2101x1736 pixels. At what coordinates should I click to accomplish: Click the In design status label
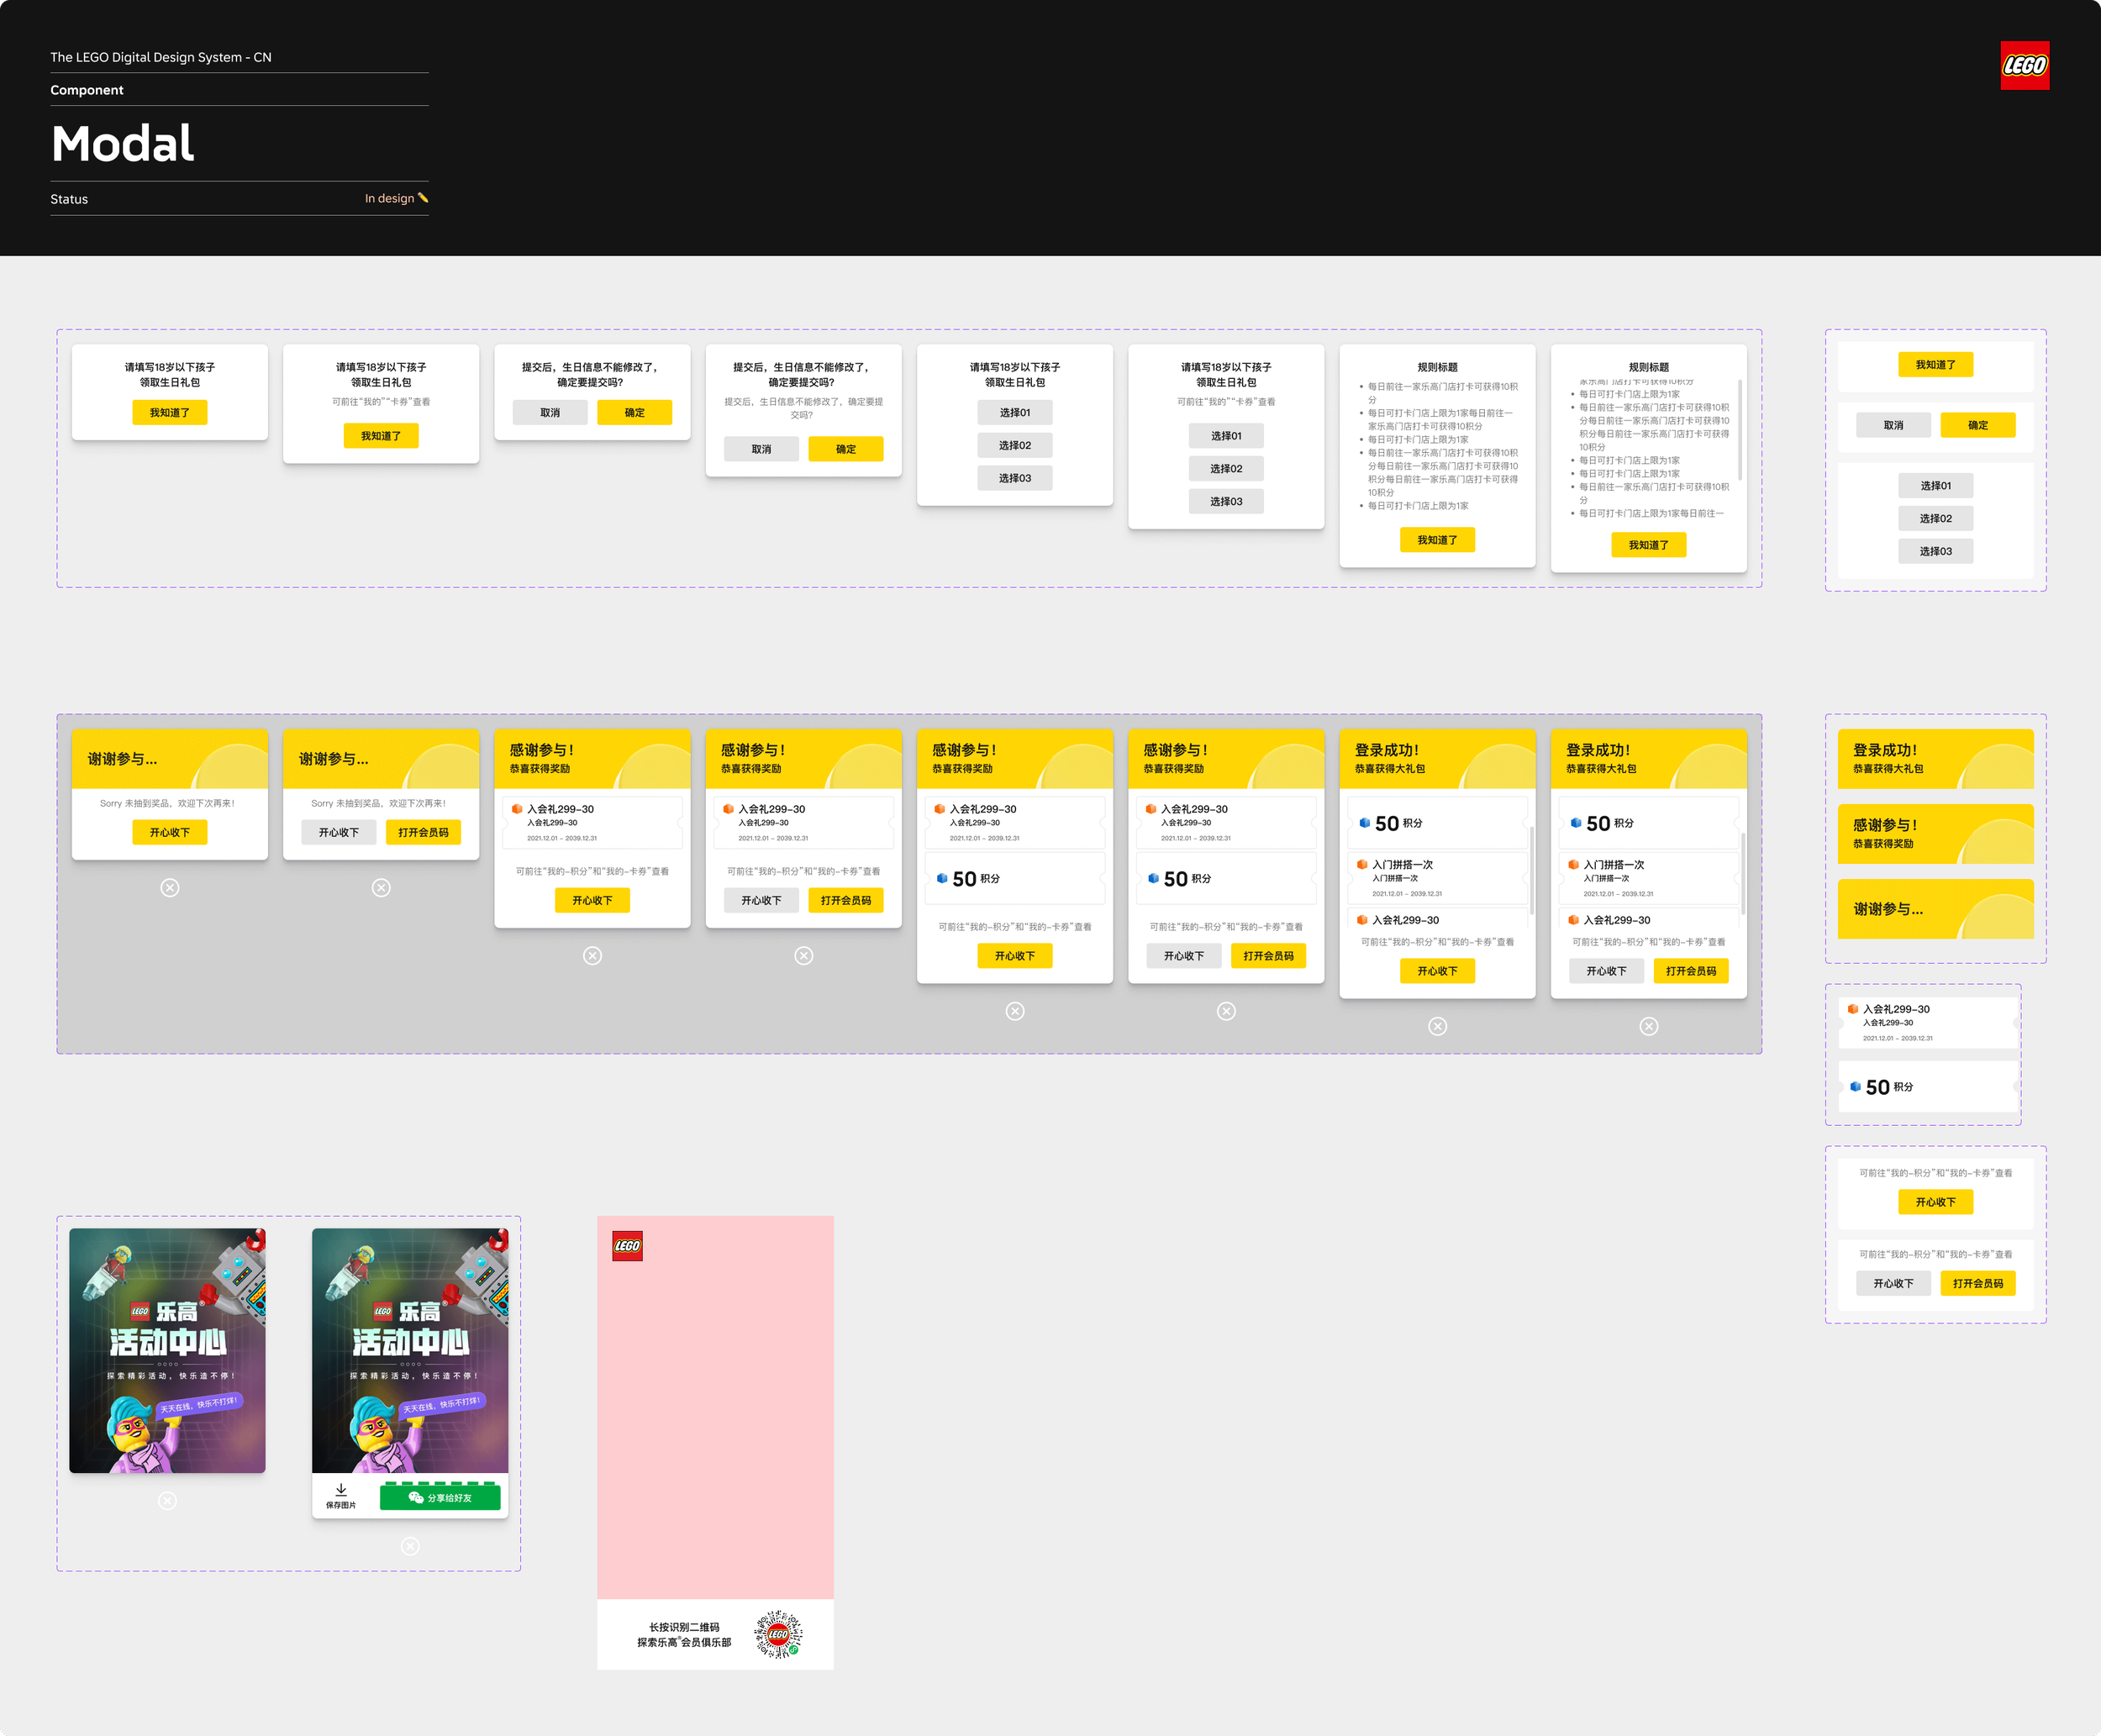(x=389, y=199)
